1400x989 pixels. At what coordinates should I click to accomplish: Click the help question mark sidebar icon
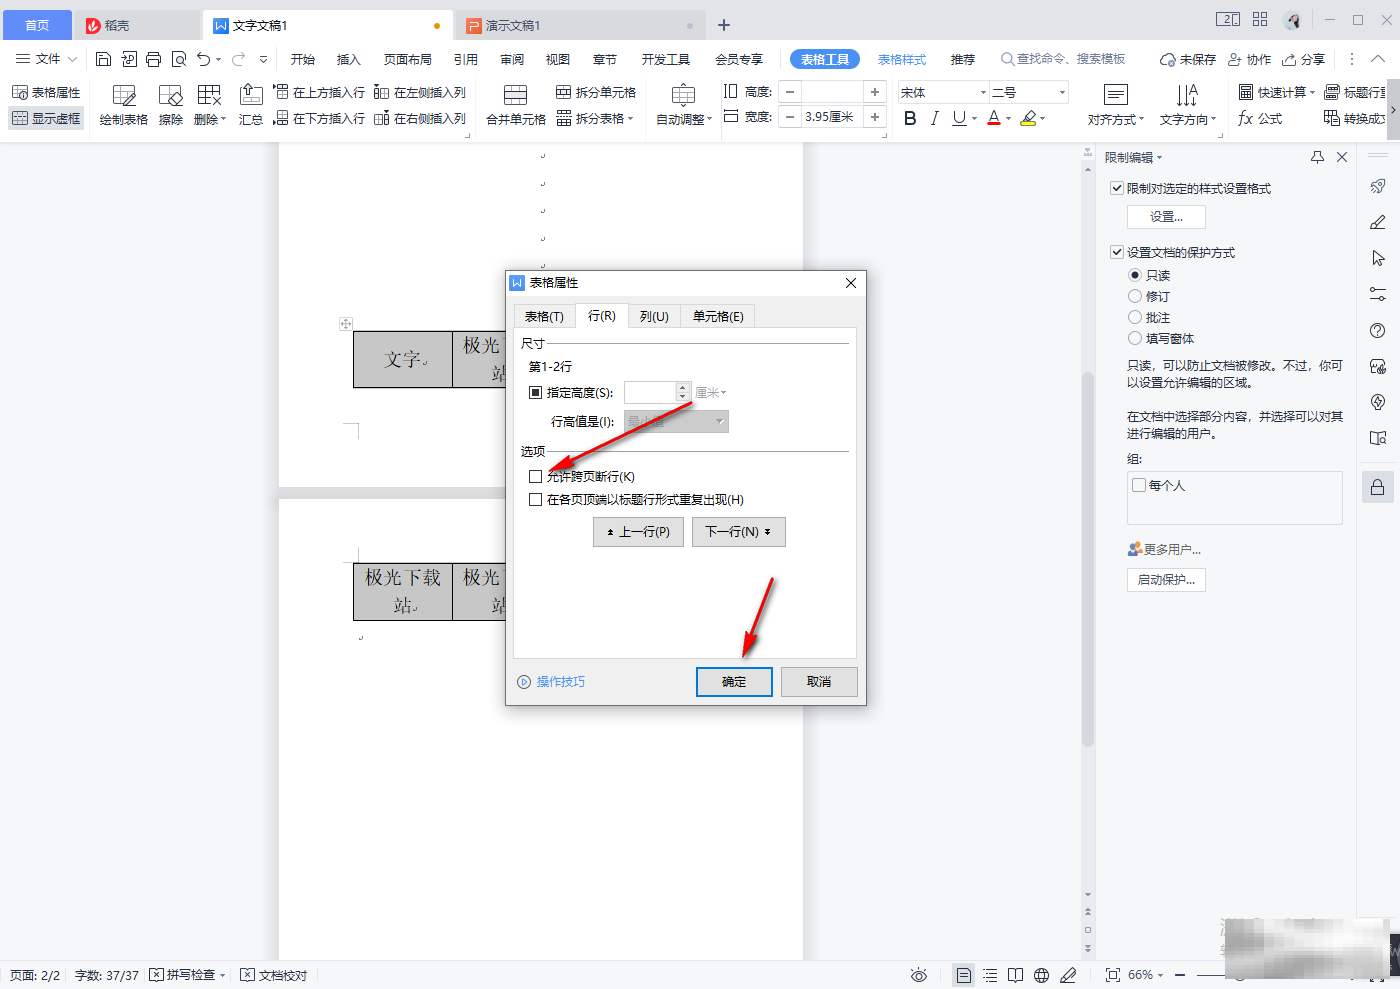coord(1378,331)
